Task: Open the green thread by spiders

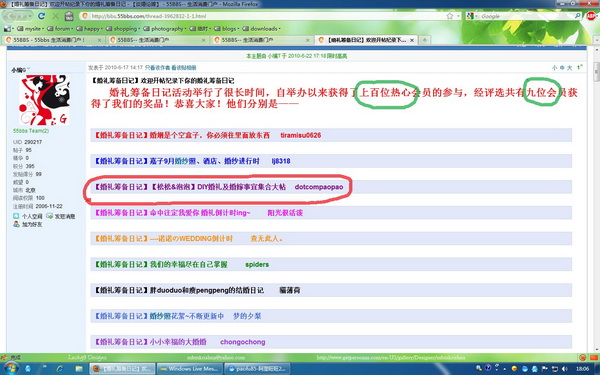Action: coord(181,264)
